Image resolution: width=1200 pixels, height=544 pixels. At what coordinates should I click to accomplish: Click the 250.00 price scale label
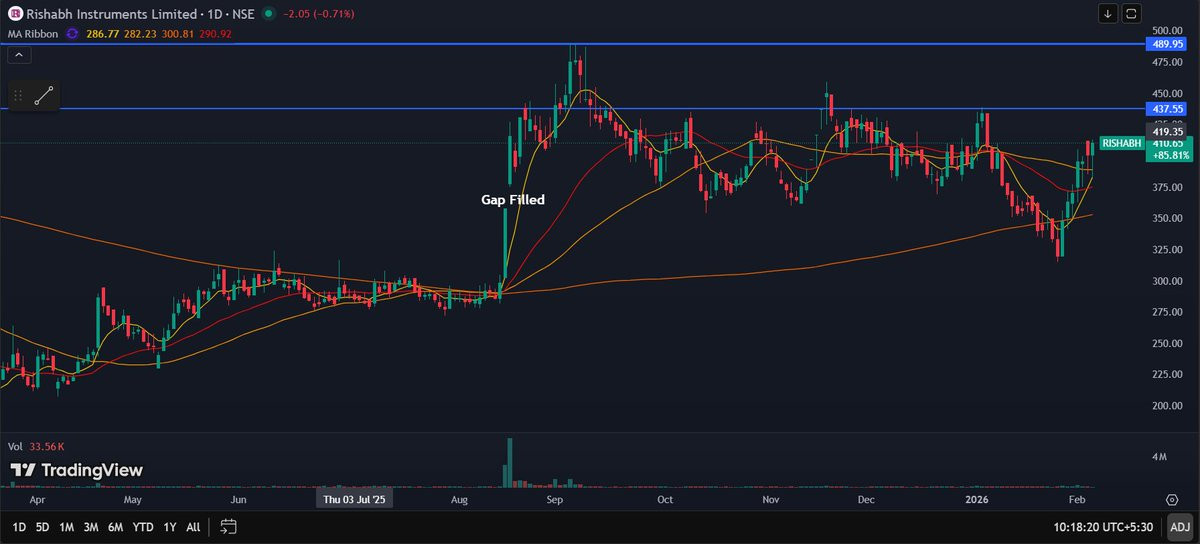[x=1166, y=343]
